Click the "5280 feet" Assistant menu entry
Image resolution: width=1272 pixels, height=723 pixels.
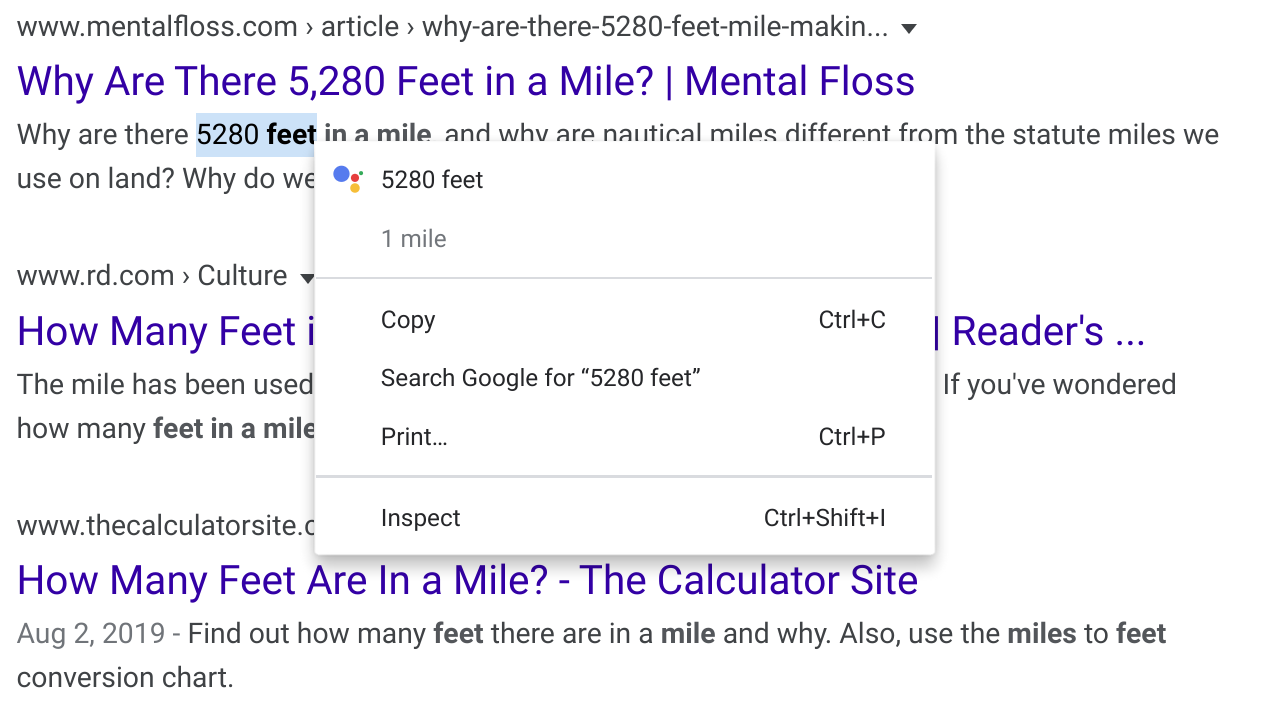(432, 180)
